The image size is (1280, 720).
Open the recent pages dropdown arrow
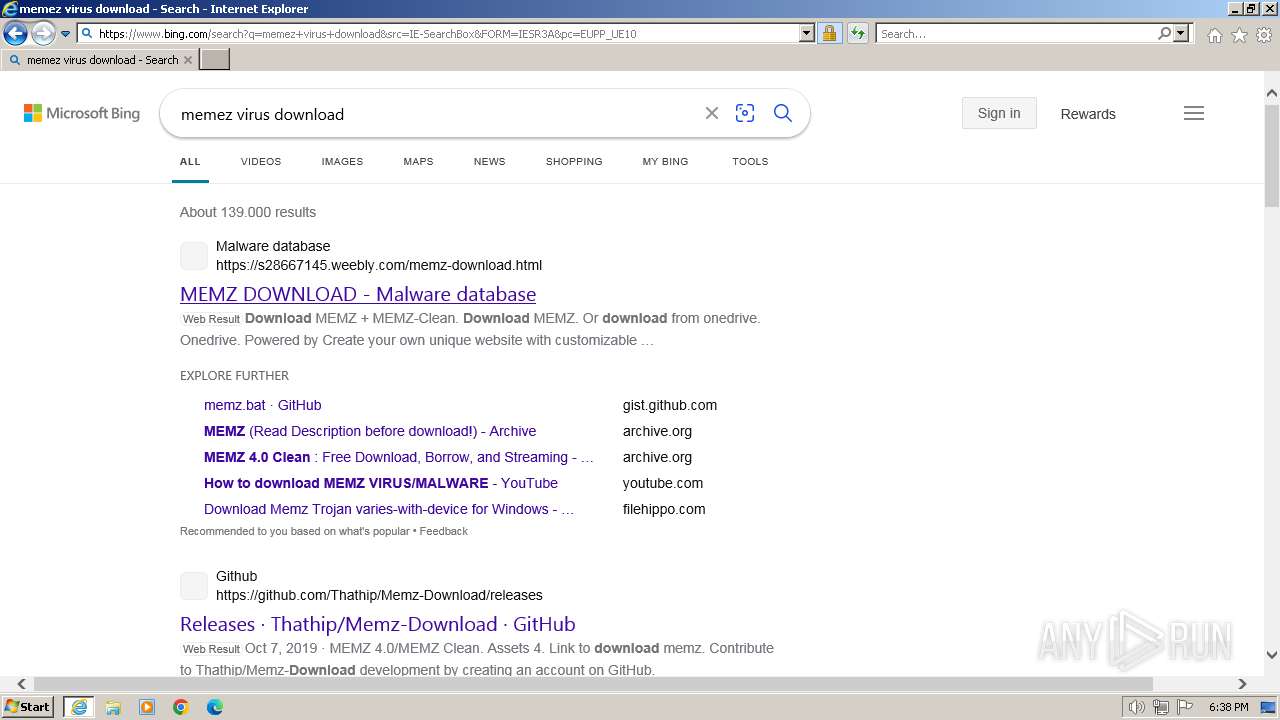coord(65,34)
